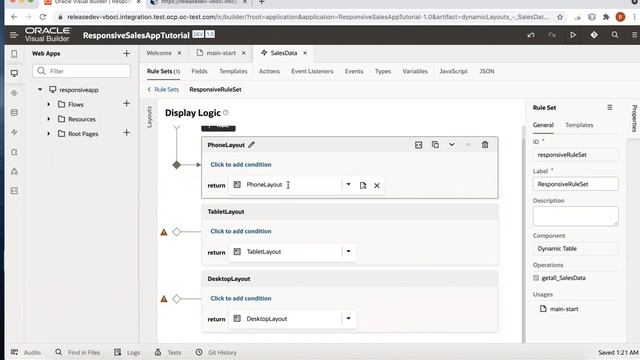Screen dimensions: 640x360
Task: Open Source view icon in the rail
Action: click(14, 191)
